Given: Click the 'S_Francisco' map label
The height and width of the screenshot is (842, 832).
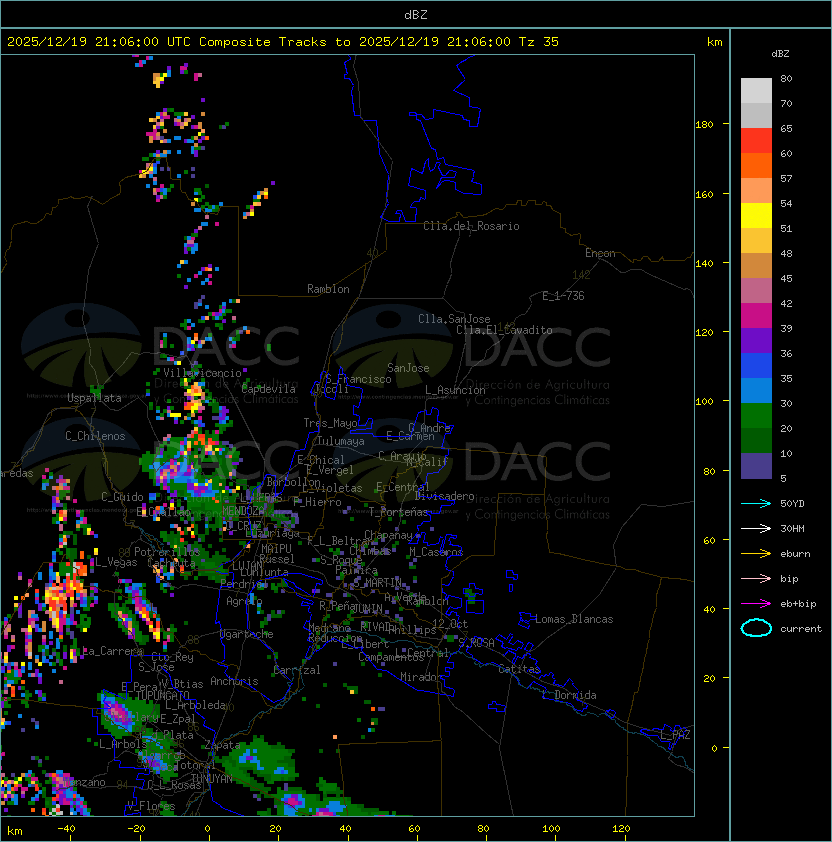Looking at the screenshot, I should point(358,379).
